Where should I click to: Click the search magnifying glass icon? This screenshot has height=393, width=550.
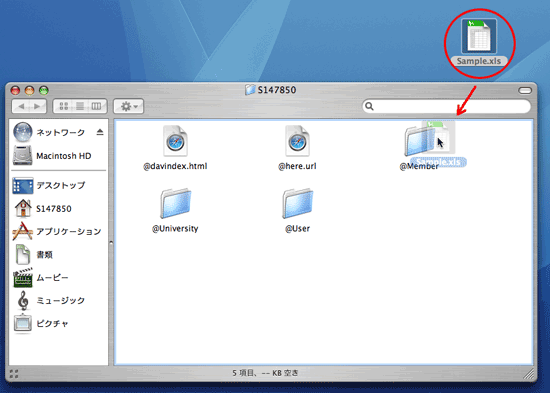[369, 106]
